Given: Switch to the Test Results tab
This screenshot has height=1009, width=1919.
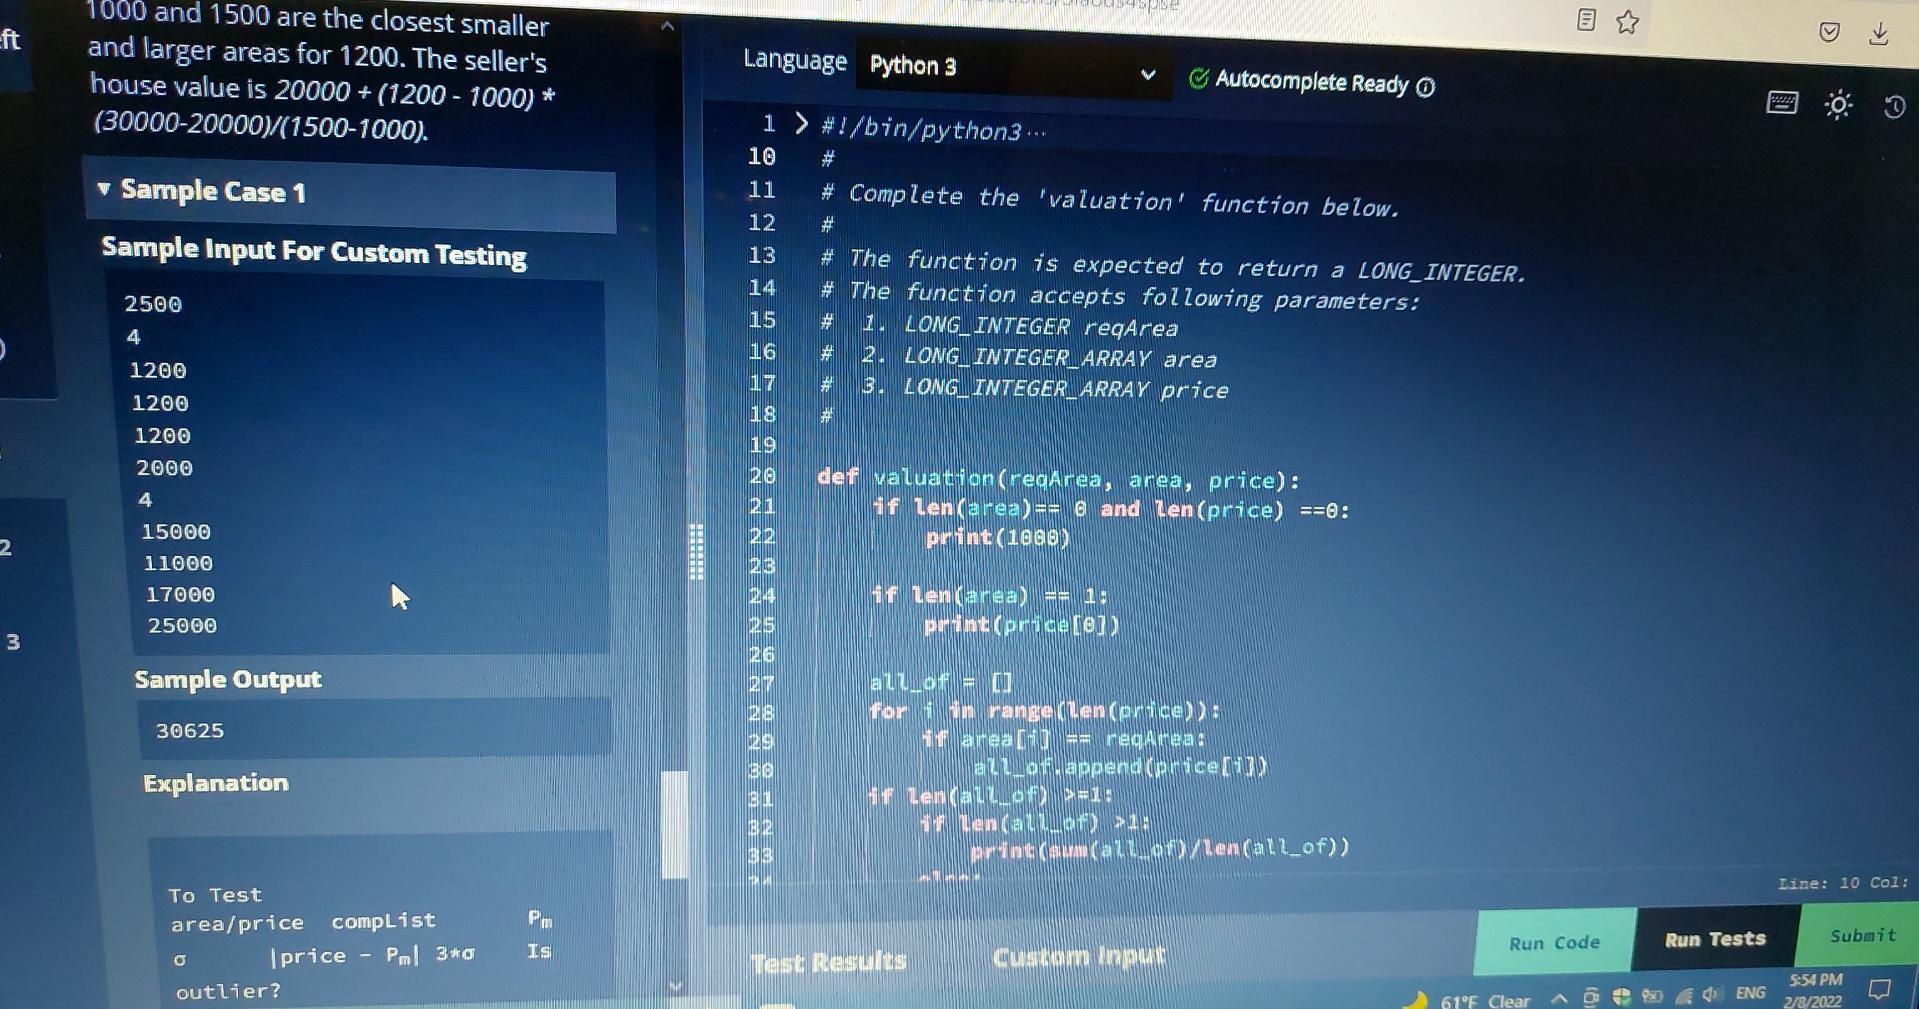Looking at the screenshot, I should pos(828,959).
